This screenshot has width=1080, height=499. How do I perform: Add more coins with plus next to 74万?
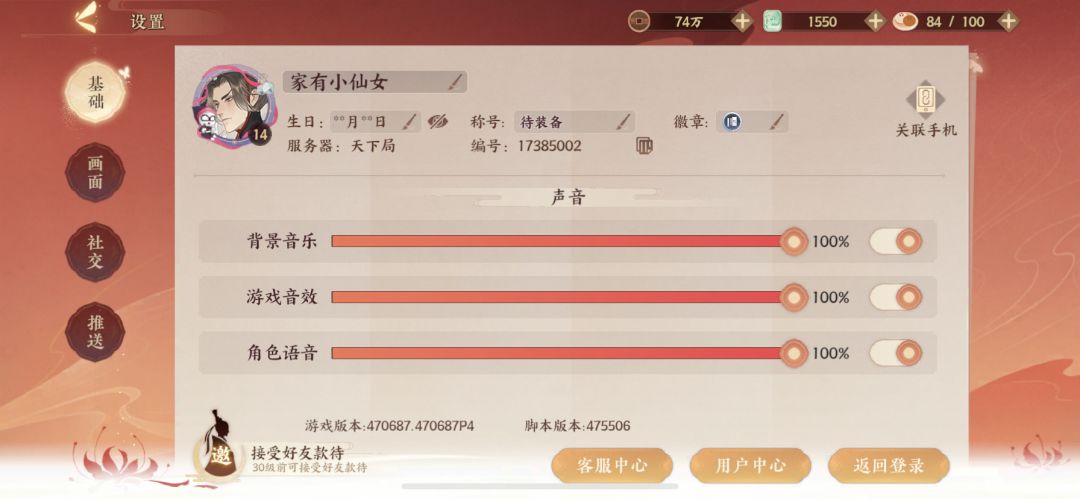[x=742, y=21]
